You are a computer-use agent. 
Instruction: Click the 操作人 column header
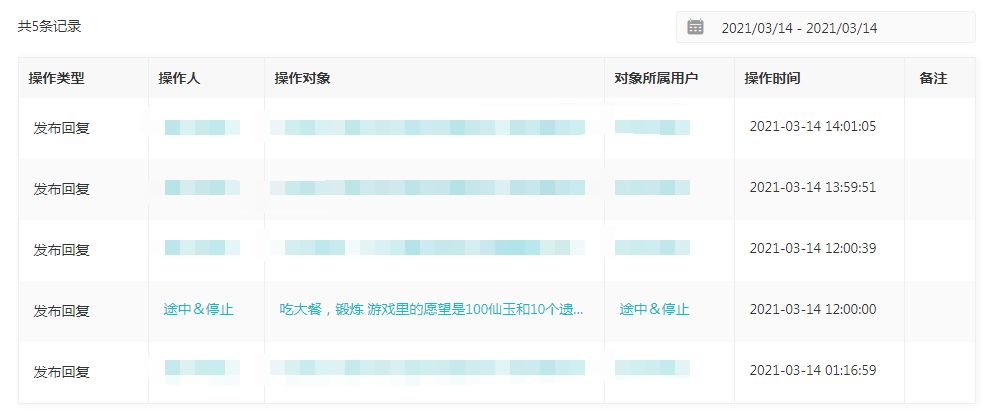179,78
